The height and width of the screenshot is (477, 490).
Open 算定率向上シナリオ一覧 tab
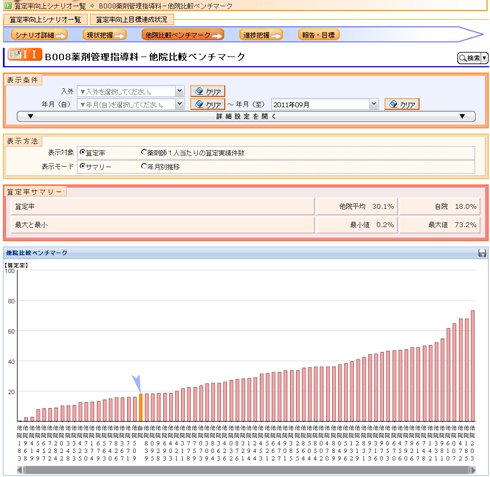[x=45, y=20]
